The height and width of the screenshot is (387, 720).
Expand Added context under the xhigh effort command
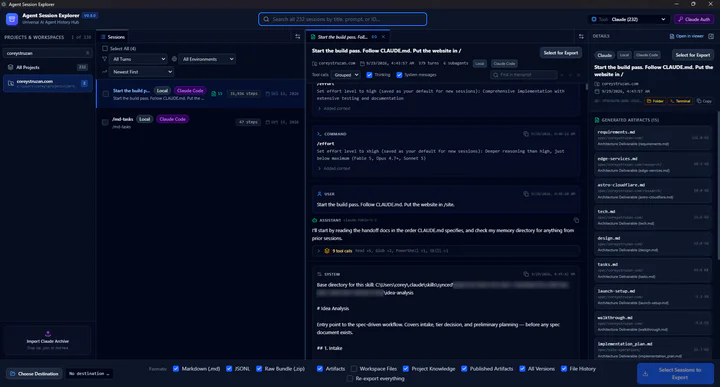334,168
